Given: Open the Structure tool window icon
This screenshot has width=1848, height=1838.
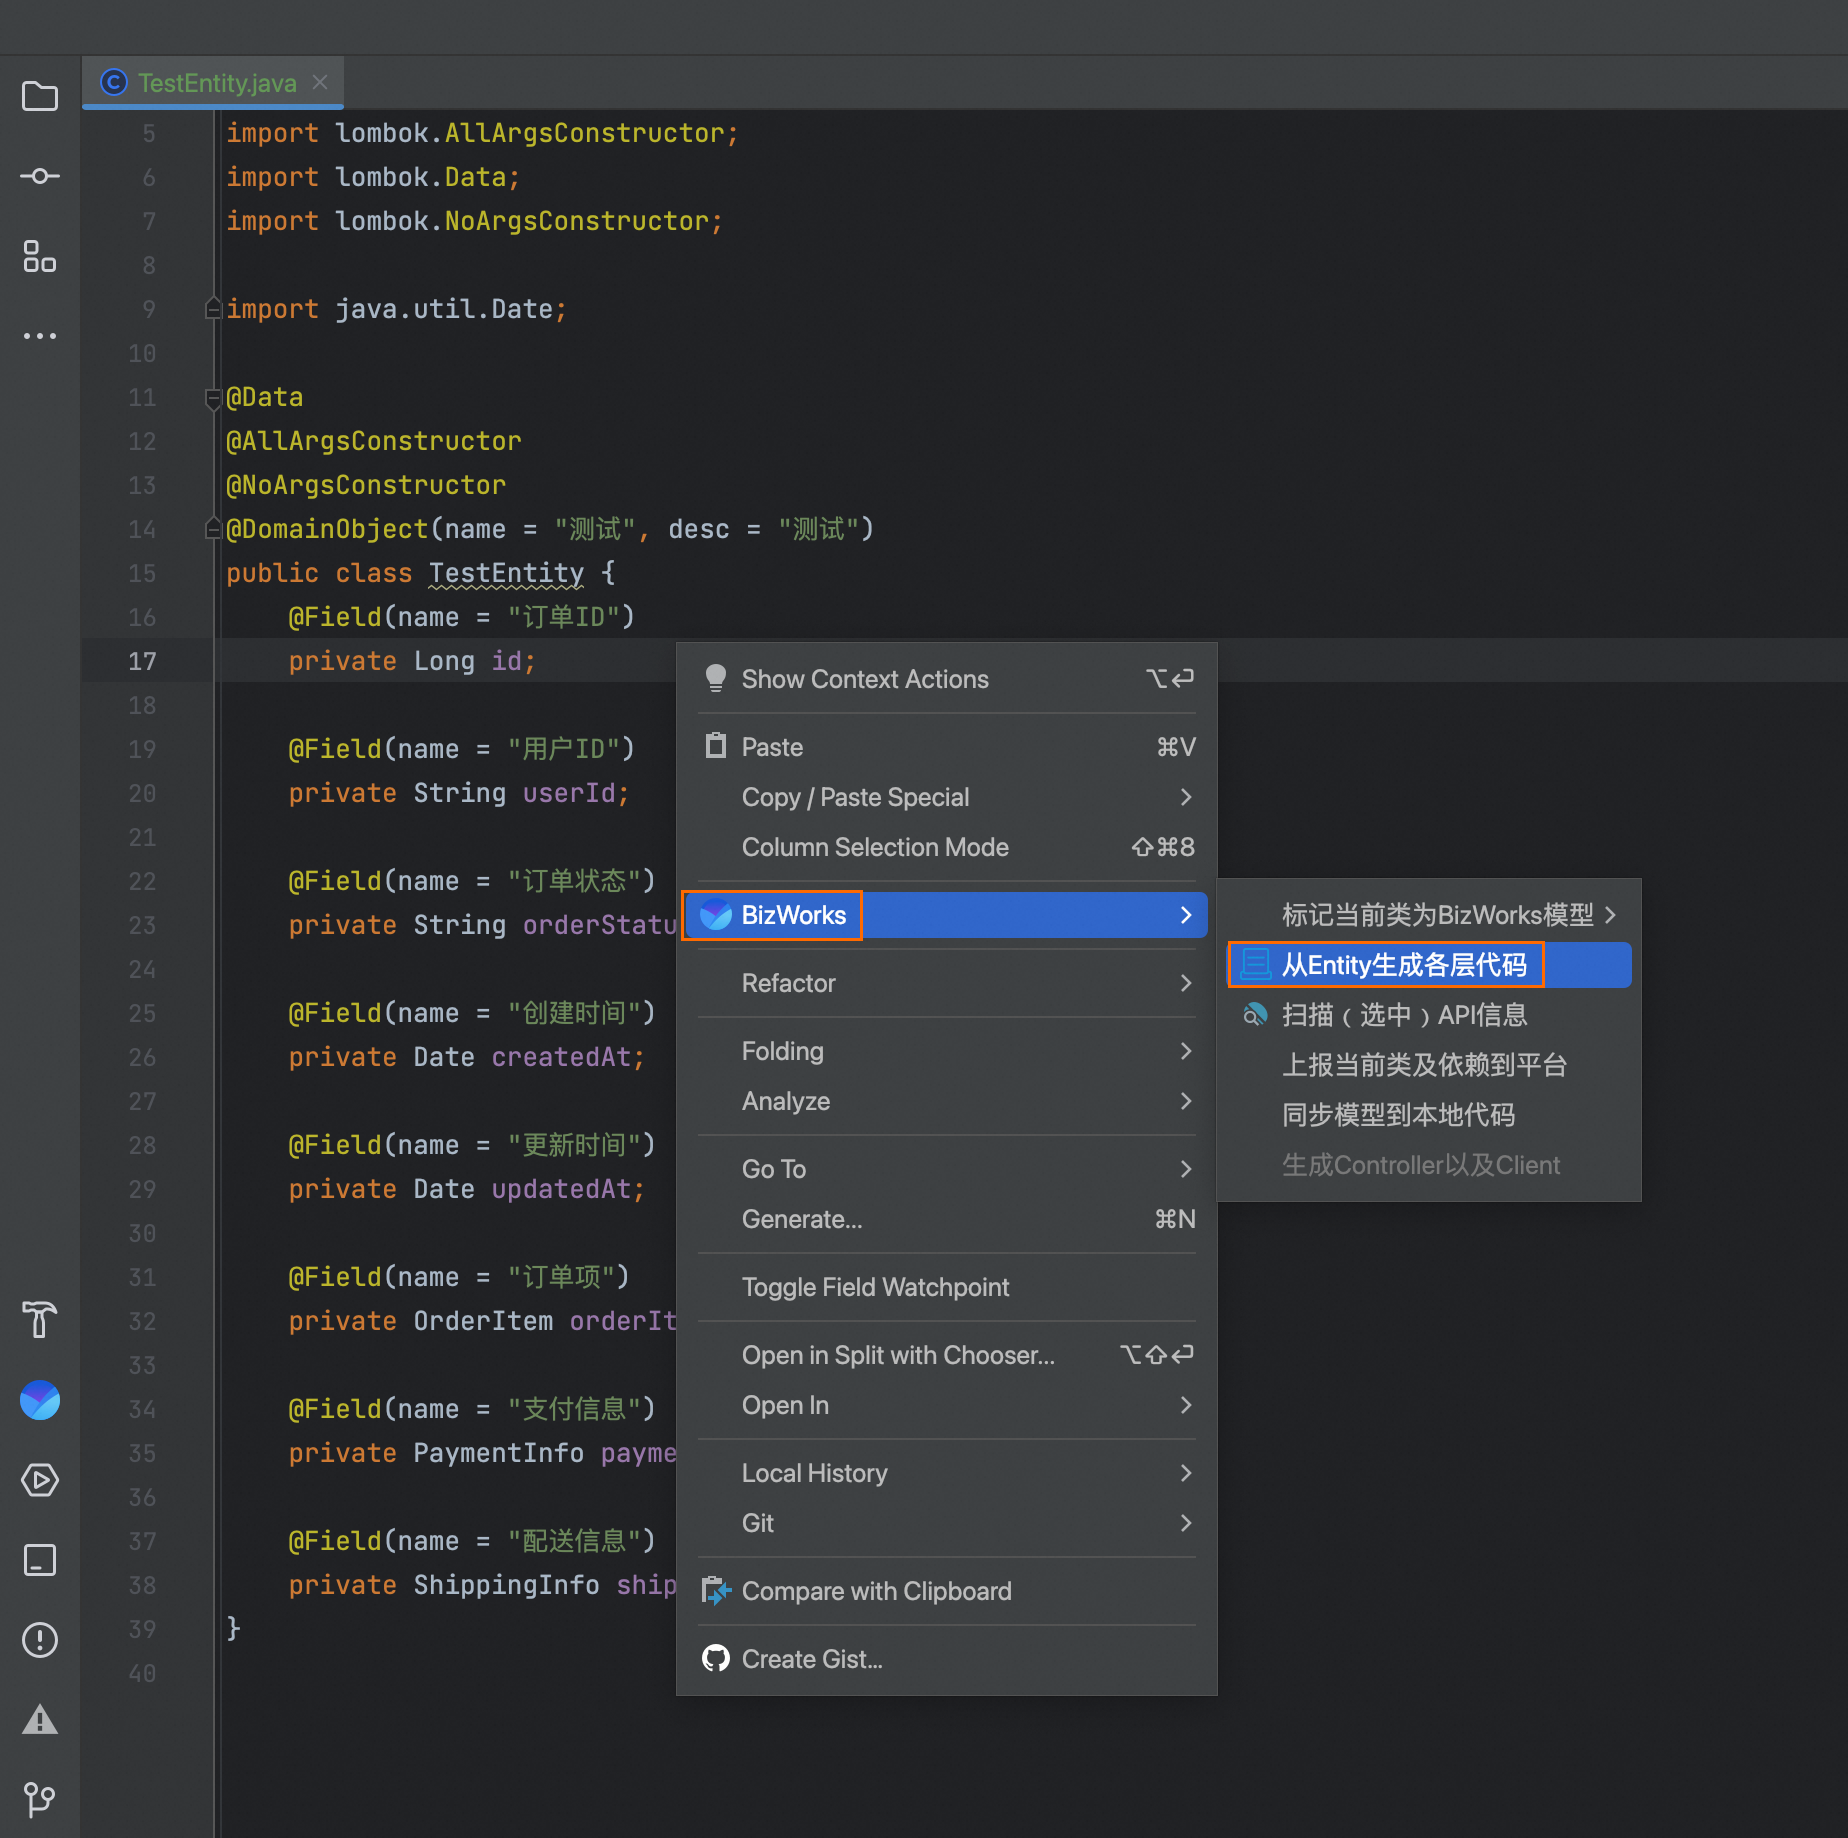Looking at the screenshot, I should (x=40, y=256).
